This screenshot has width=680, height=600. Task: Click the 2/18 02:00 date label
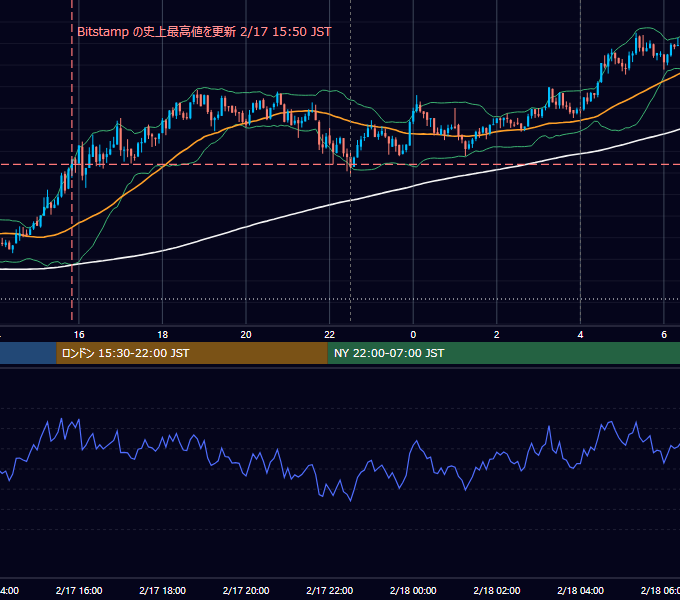point(497,590)
